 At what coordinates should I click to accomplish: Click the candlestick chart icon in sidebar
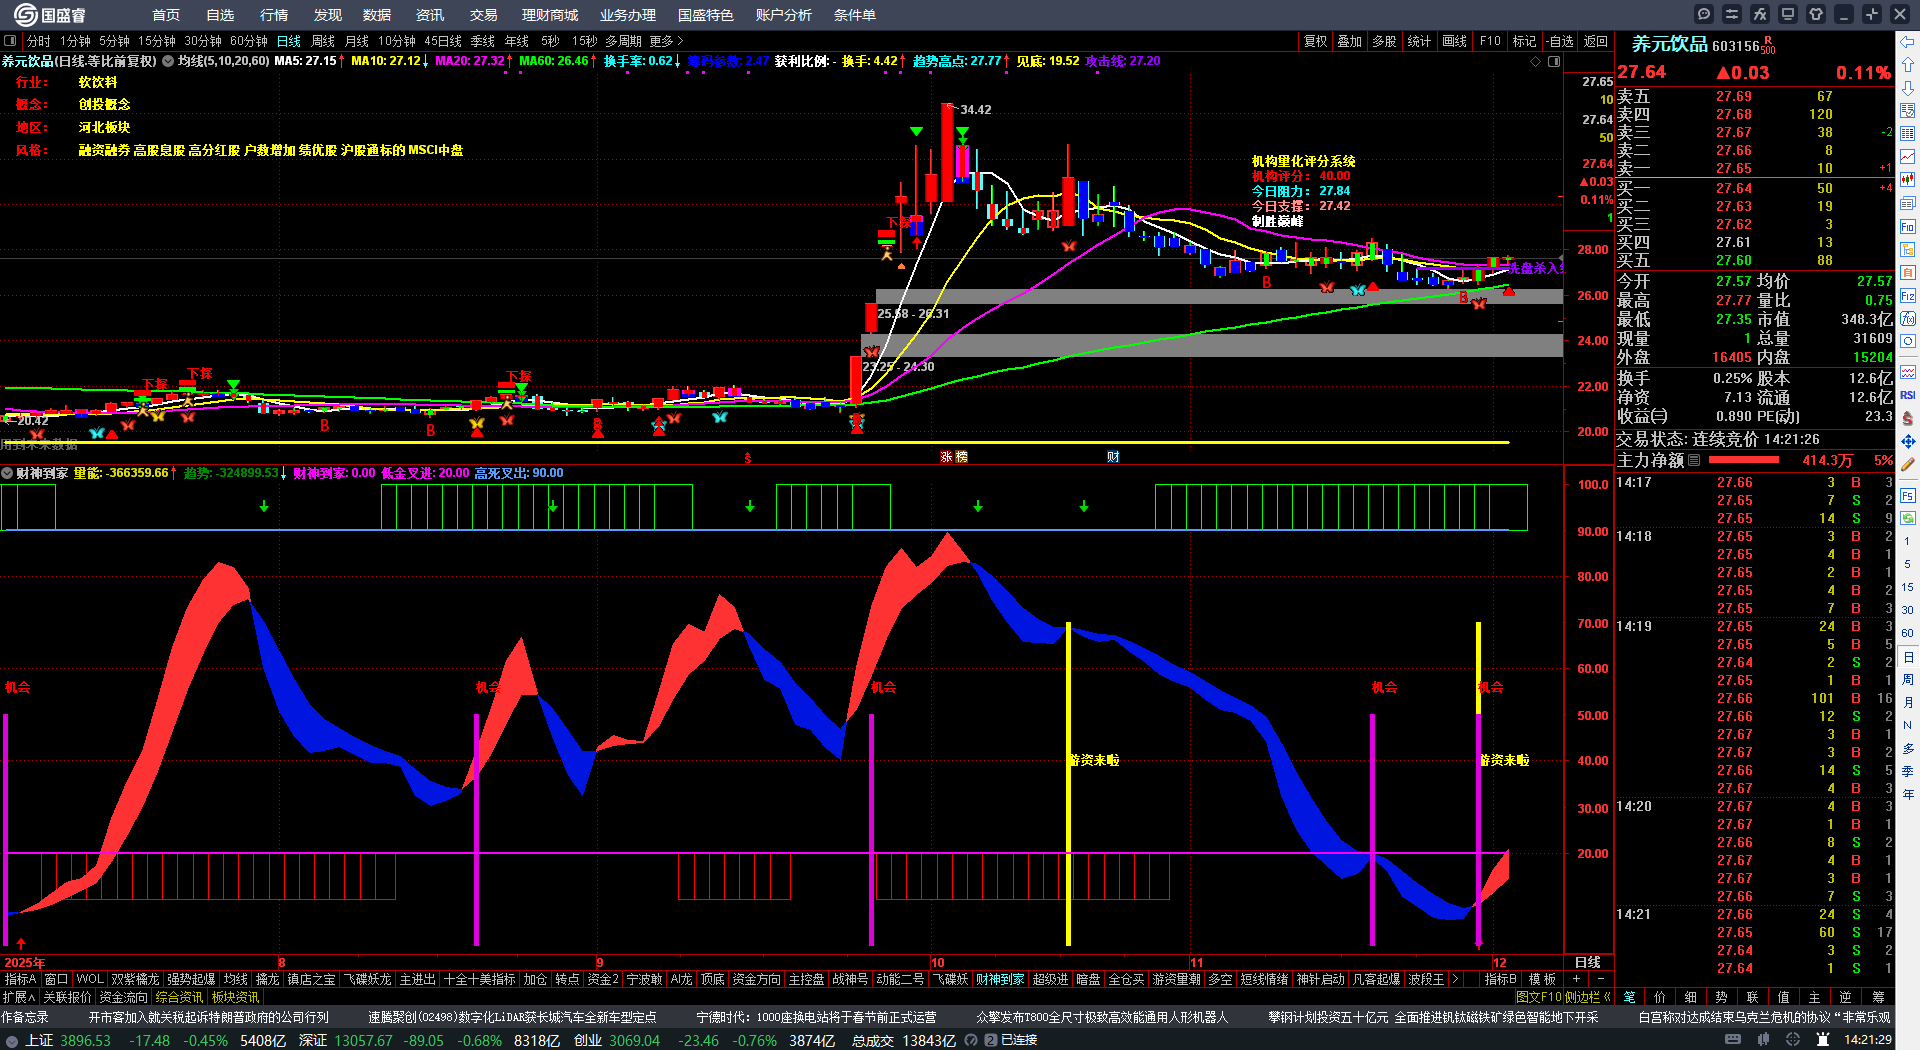click(1908, 180)
